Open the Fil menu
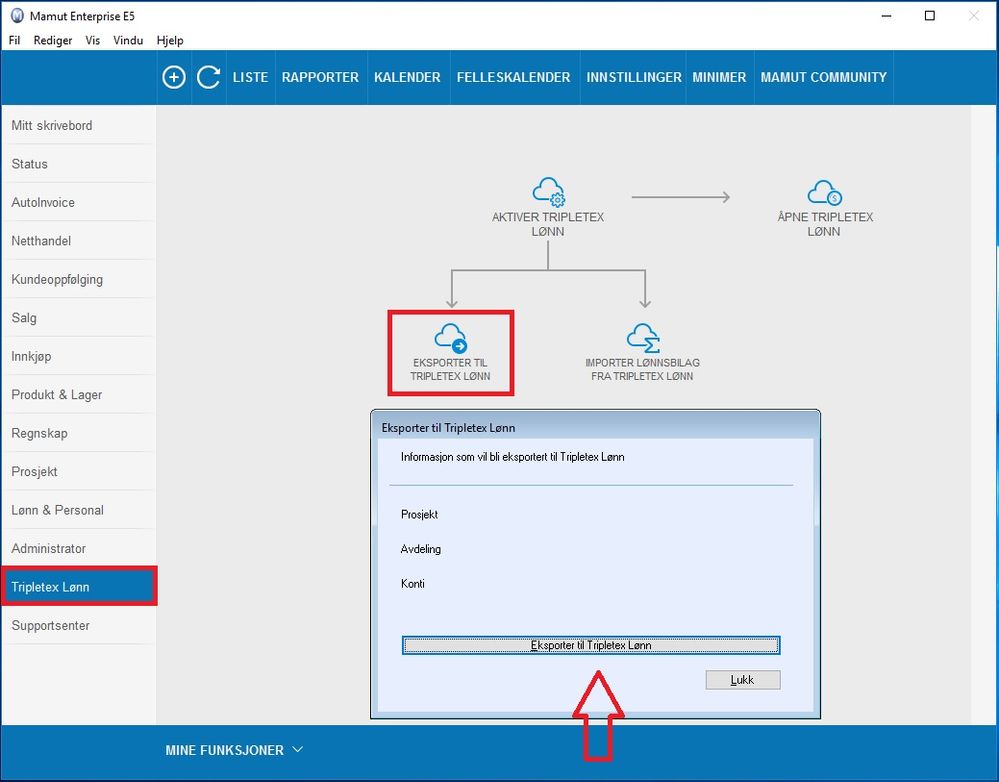The height and width of the screenshot is (782, 999). [x=14, y=40]
